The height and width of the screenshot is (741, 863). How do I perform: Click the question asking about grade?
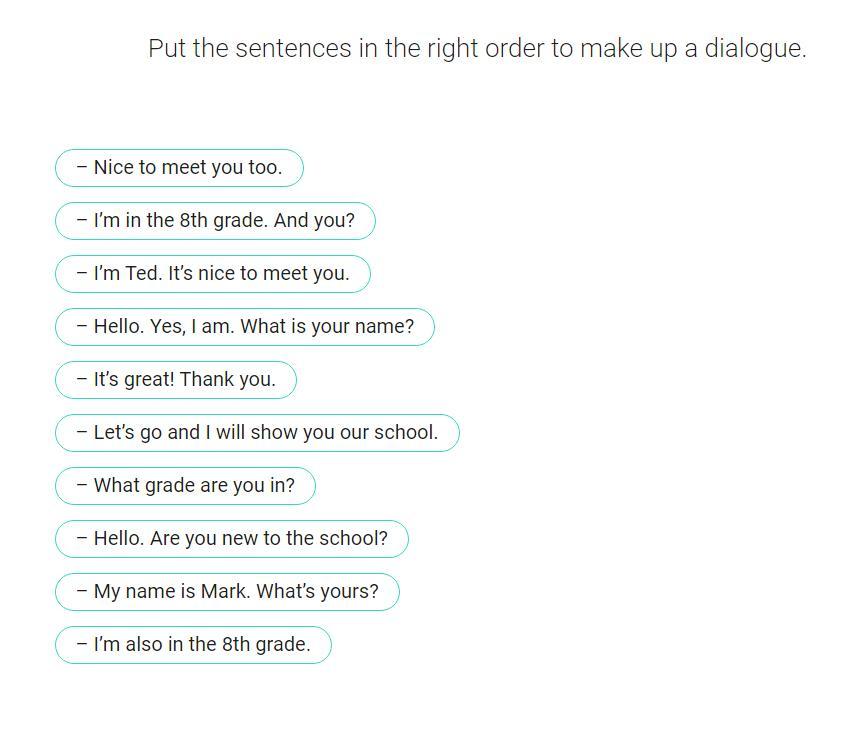[185, 486]
